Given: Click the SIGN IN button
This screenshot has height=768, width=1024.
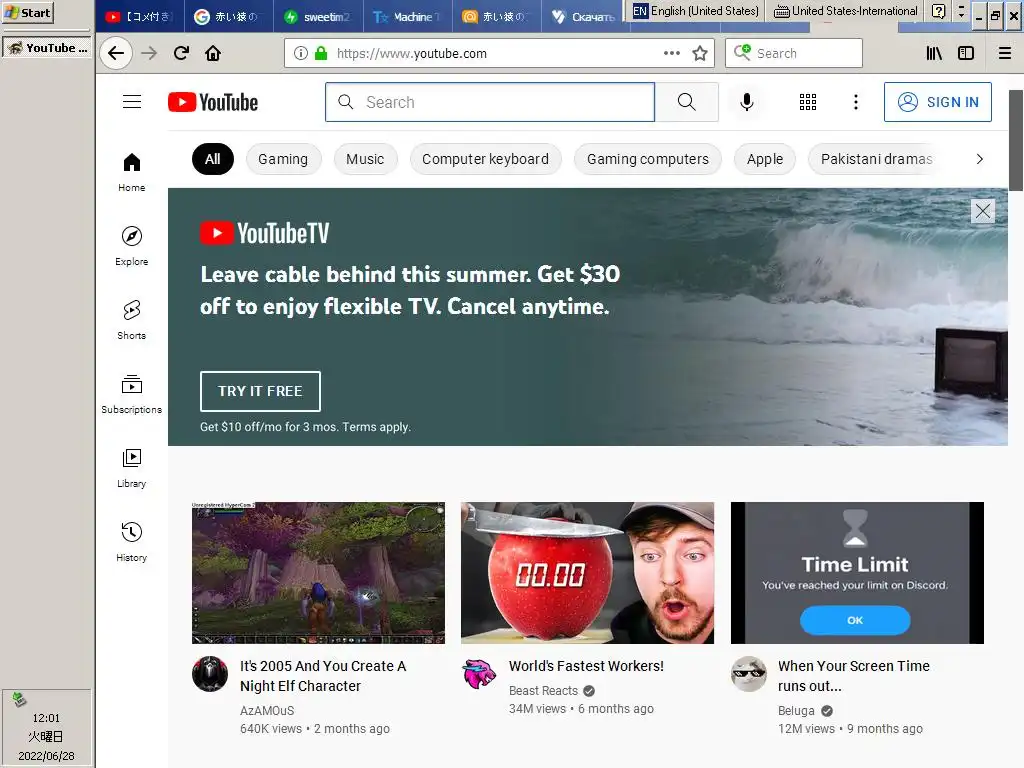Looking at the screenshot, I should (938, 102).
